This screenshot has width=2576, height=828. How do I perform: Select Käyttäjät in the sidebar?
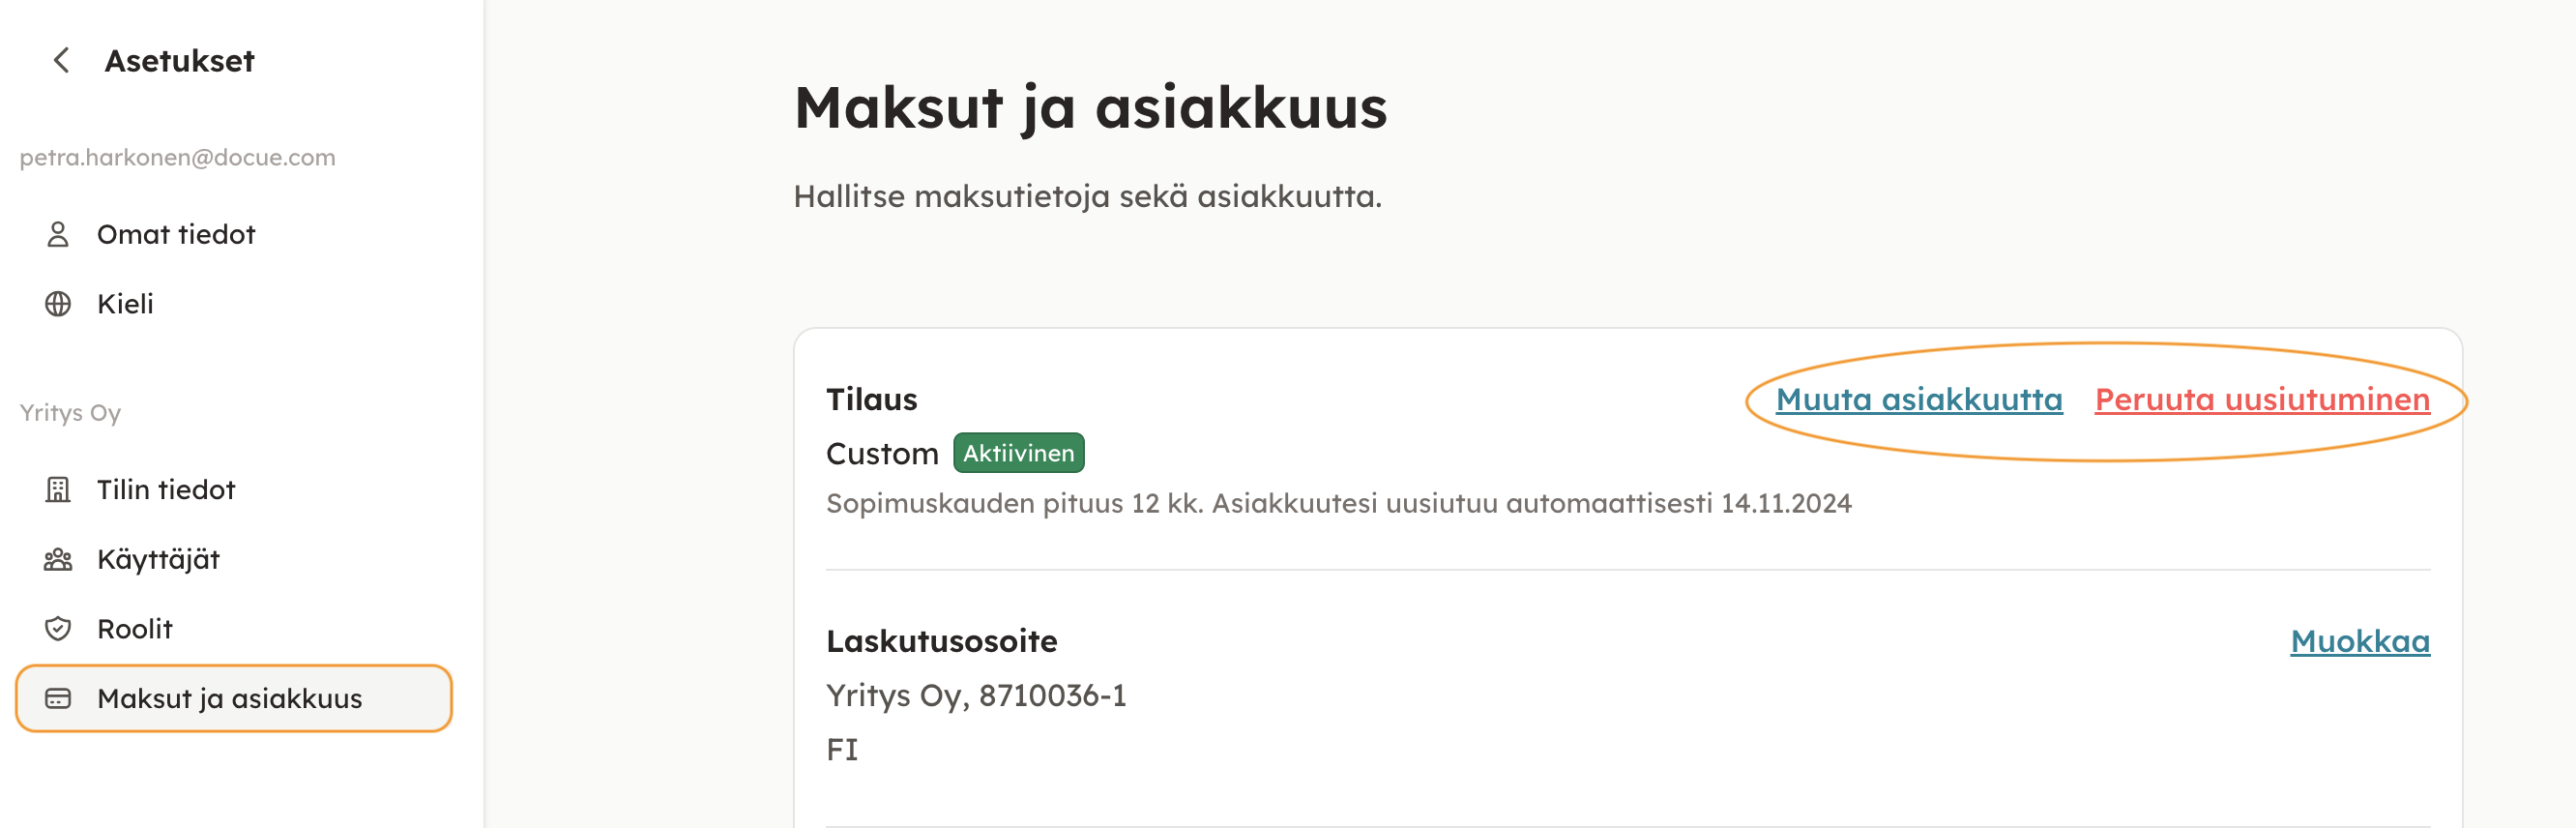158,560
